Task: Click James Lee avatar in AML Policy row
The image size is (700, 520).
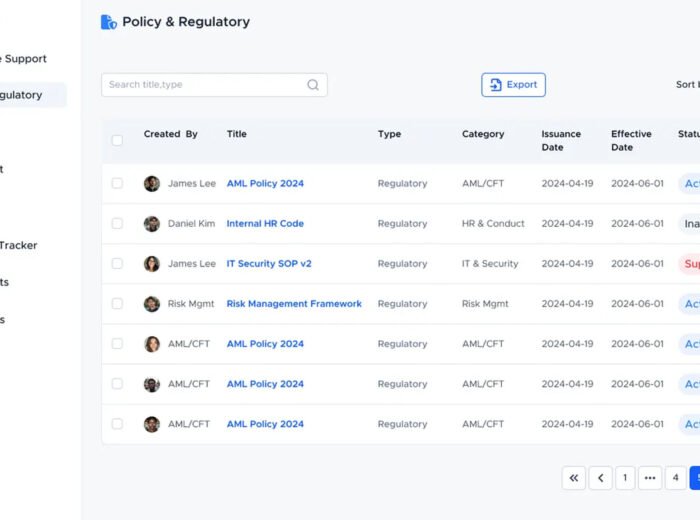Action: [x=152, y=183]
